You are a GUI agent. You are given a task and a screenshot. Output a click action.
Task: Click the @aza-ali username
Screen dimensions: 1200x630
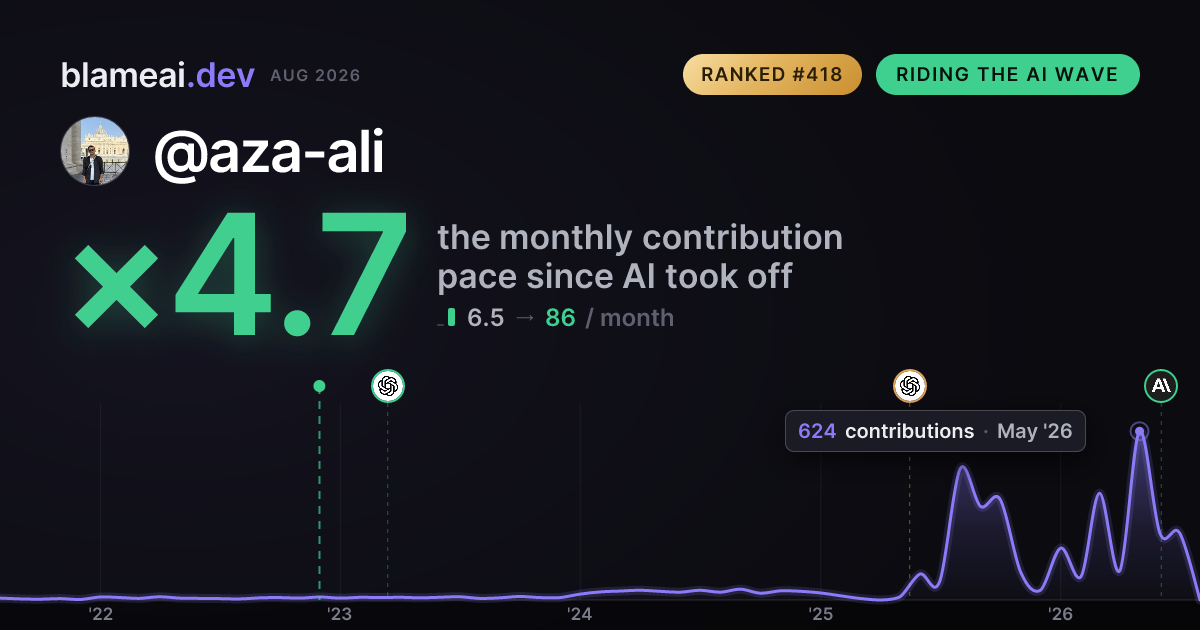click(x=269, y=153)
